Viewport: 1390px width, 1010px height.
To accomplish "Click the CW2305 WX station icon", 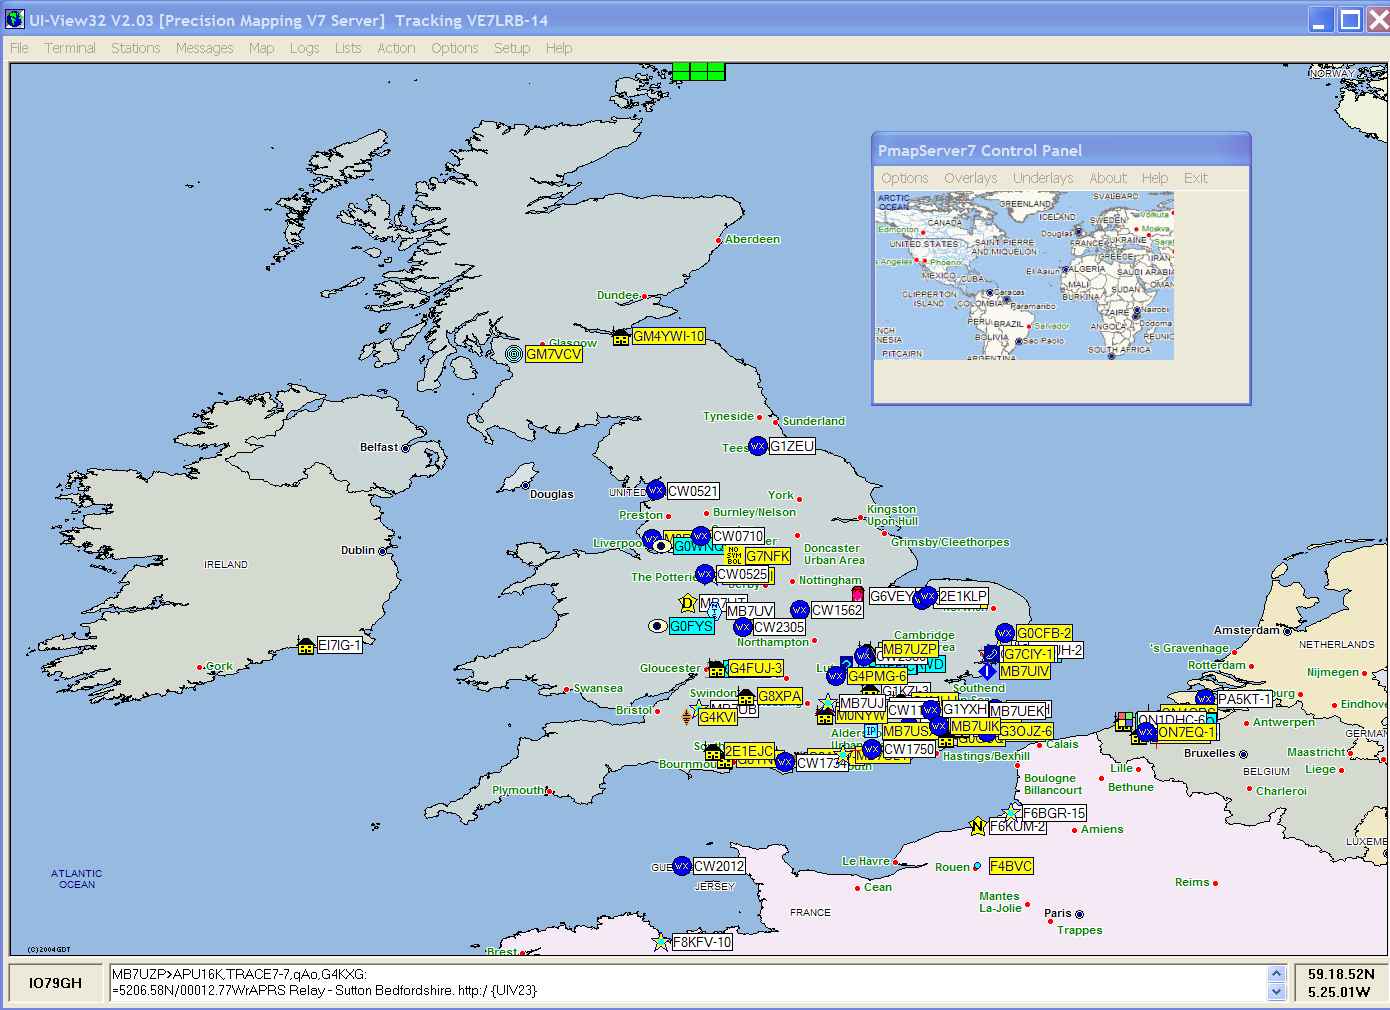I will (x=742, y=627).
